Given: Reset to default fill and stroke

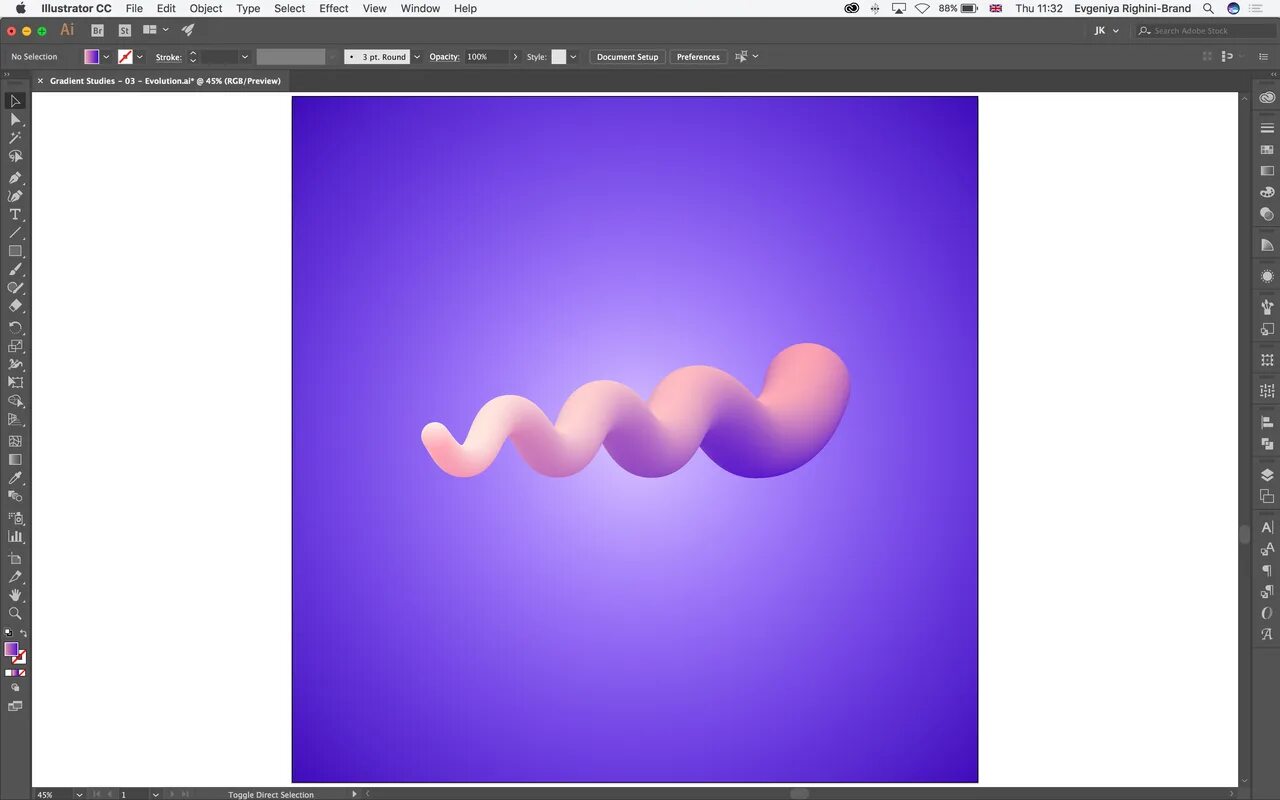Looking at the screenshot, I should click(8, 634).
